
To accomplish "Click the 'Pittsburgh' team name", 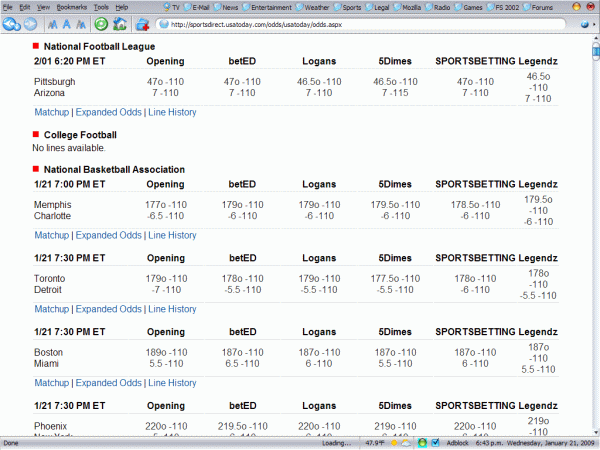I will click(x=54, y=82).
